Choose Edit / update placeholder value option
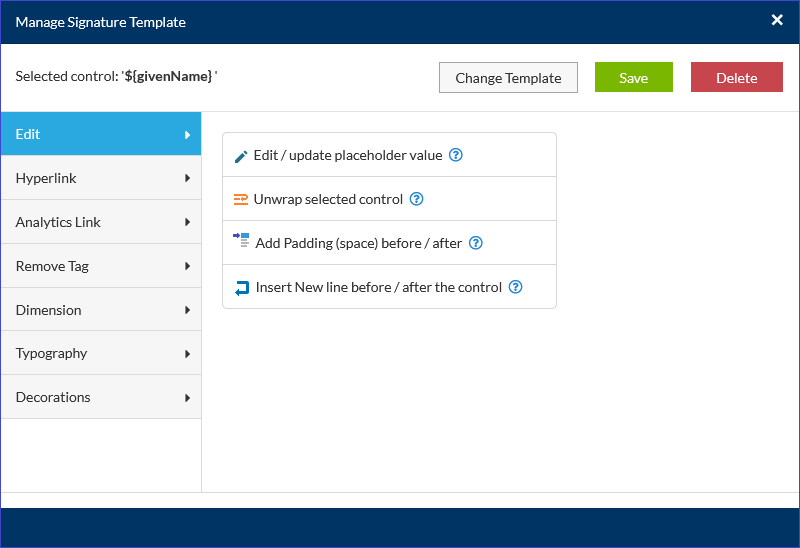The image size is (800, 548). click(x=347, y=155)
